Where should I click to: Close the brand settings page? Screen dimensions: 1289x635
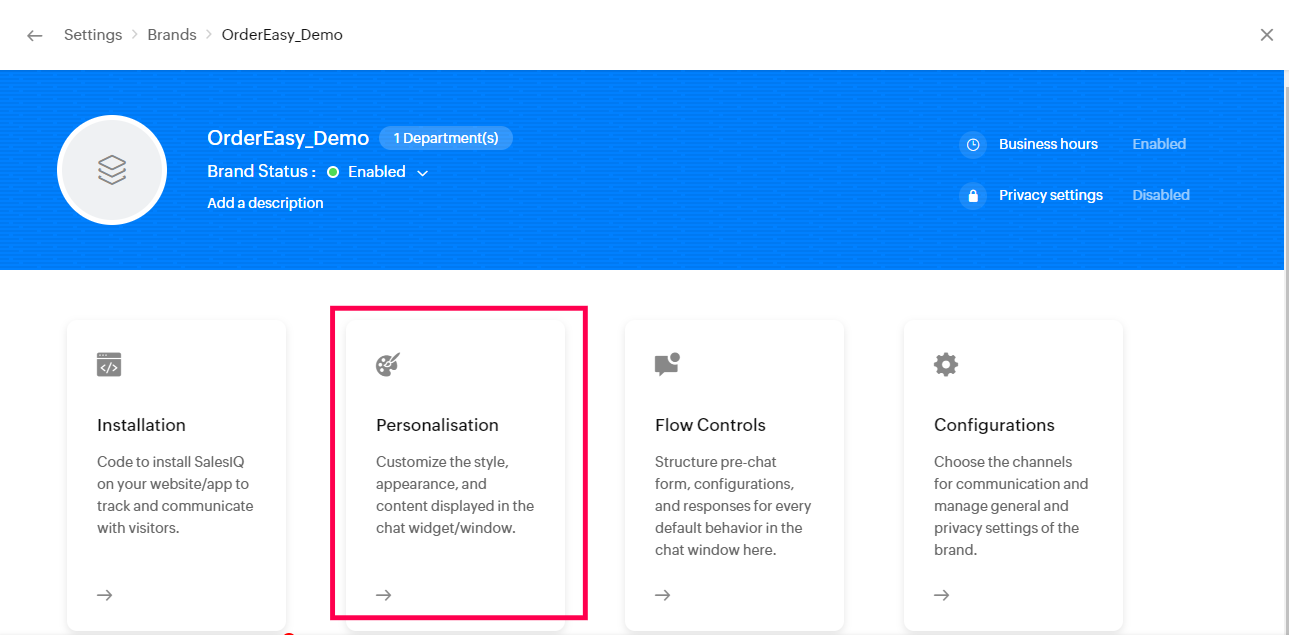pos(1267,35)
